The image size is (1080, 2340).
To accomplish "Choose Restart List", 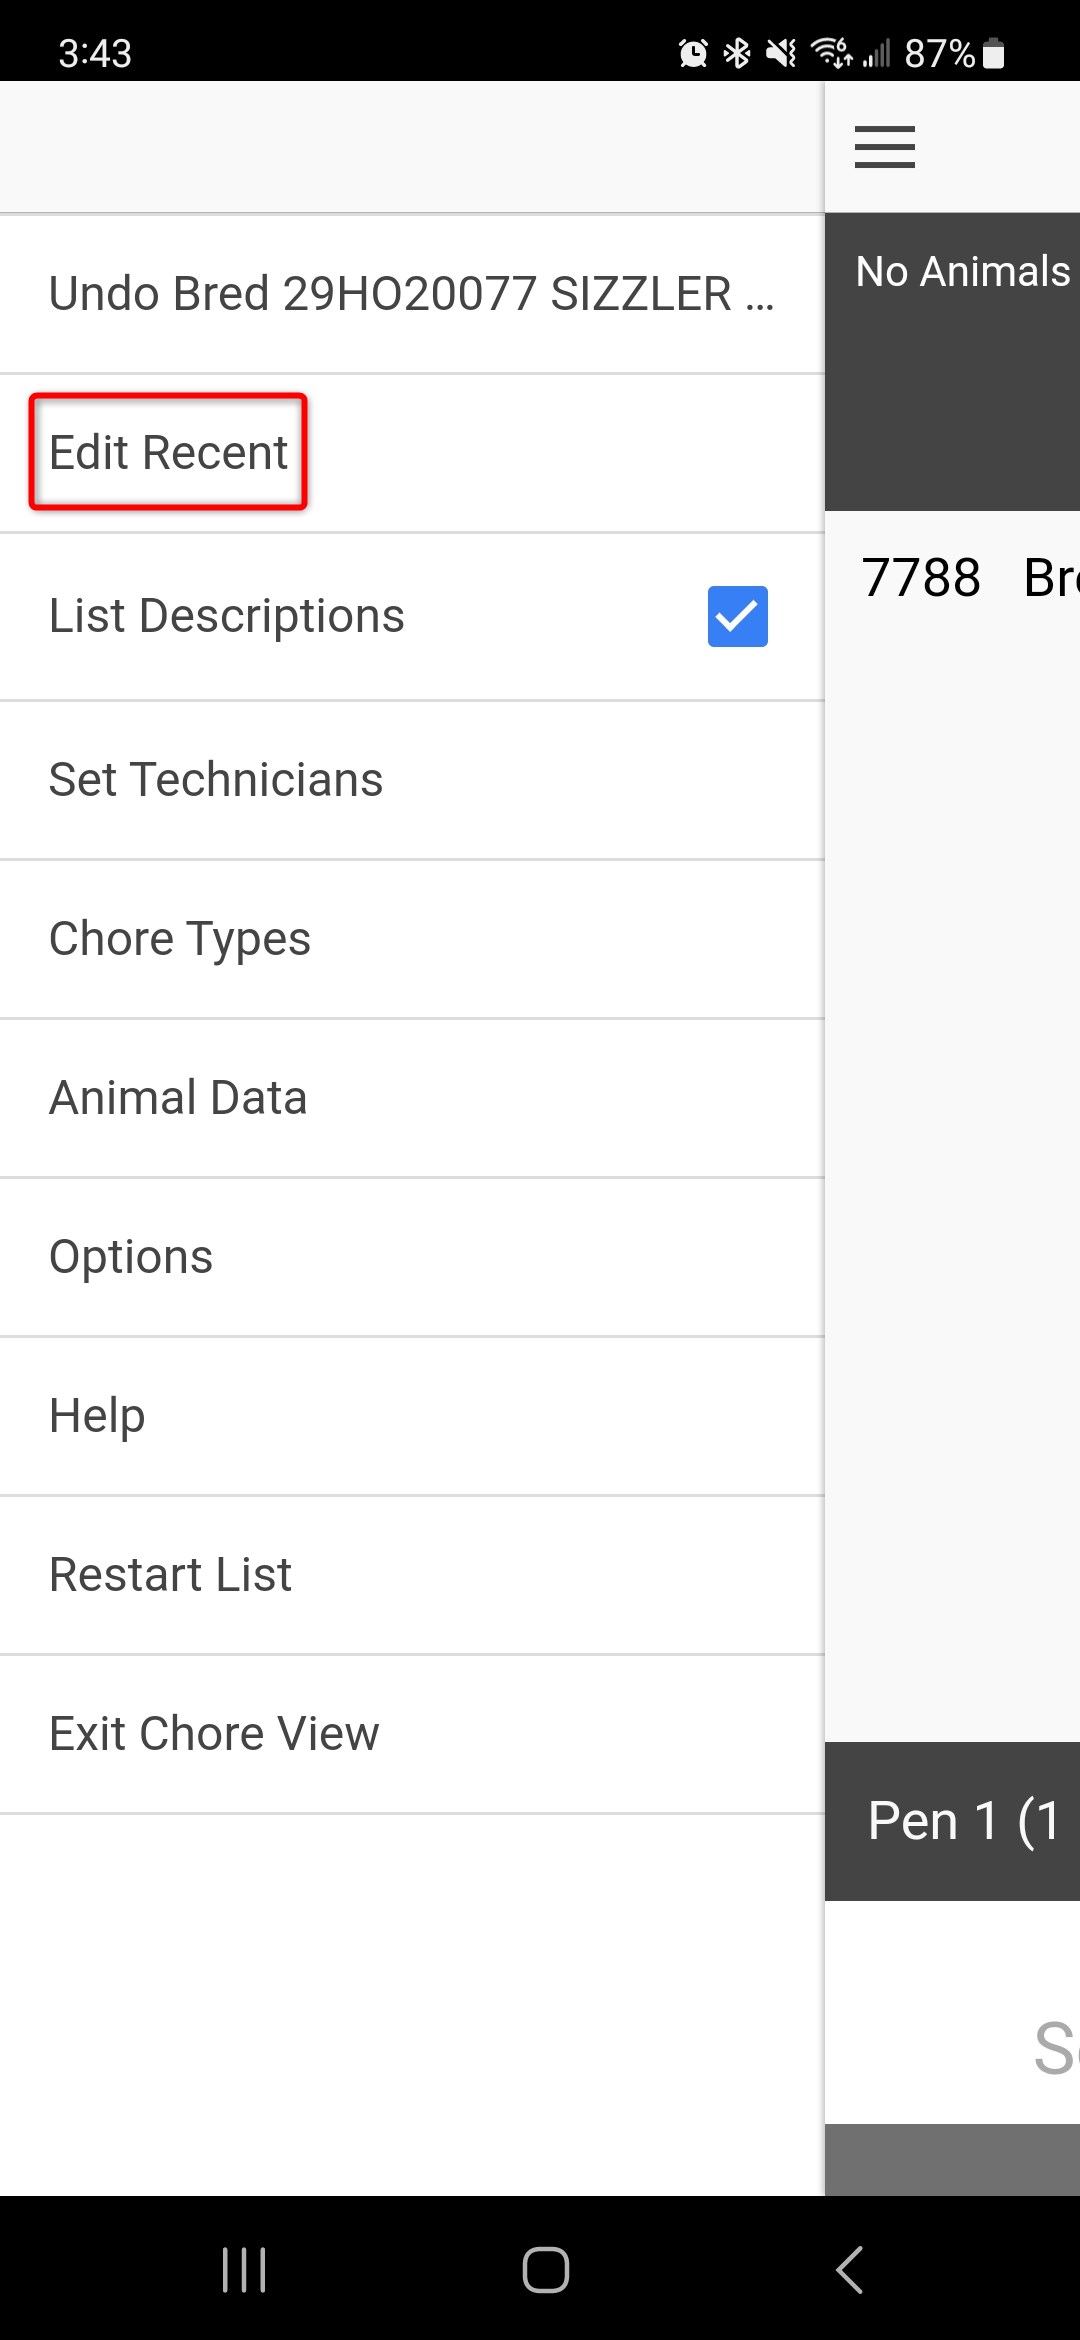I will tap(412, 1575).
